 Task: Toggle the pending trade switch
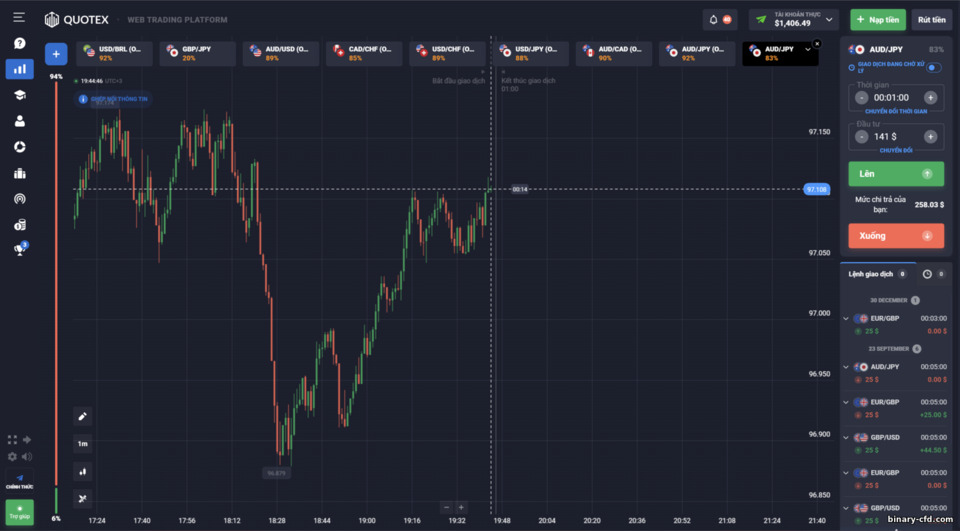pos(933,67)
